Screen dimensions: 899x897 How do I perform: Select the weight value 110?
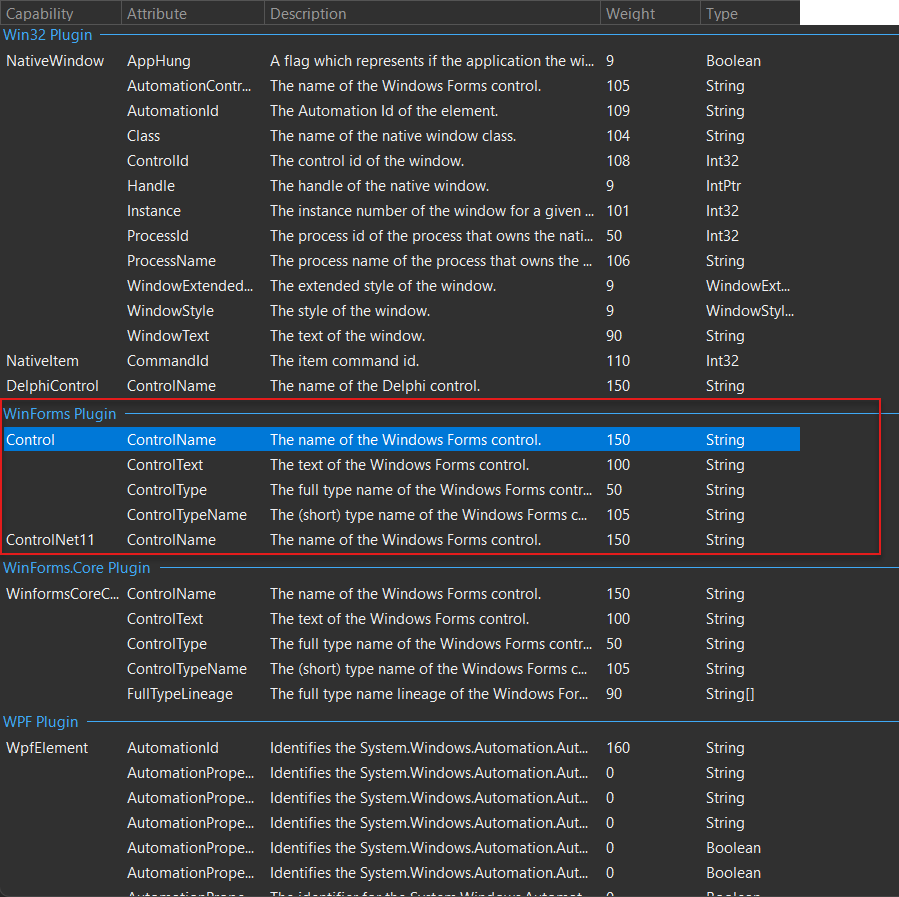coord(618,361)
